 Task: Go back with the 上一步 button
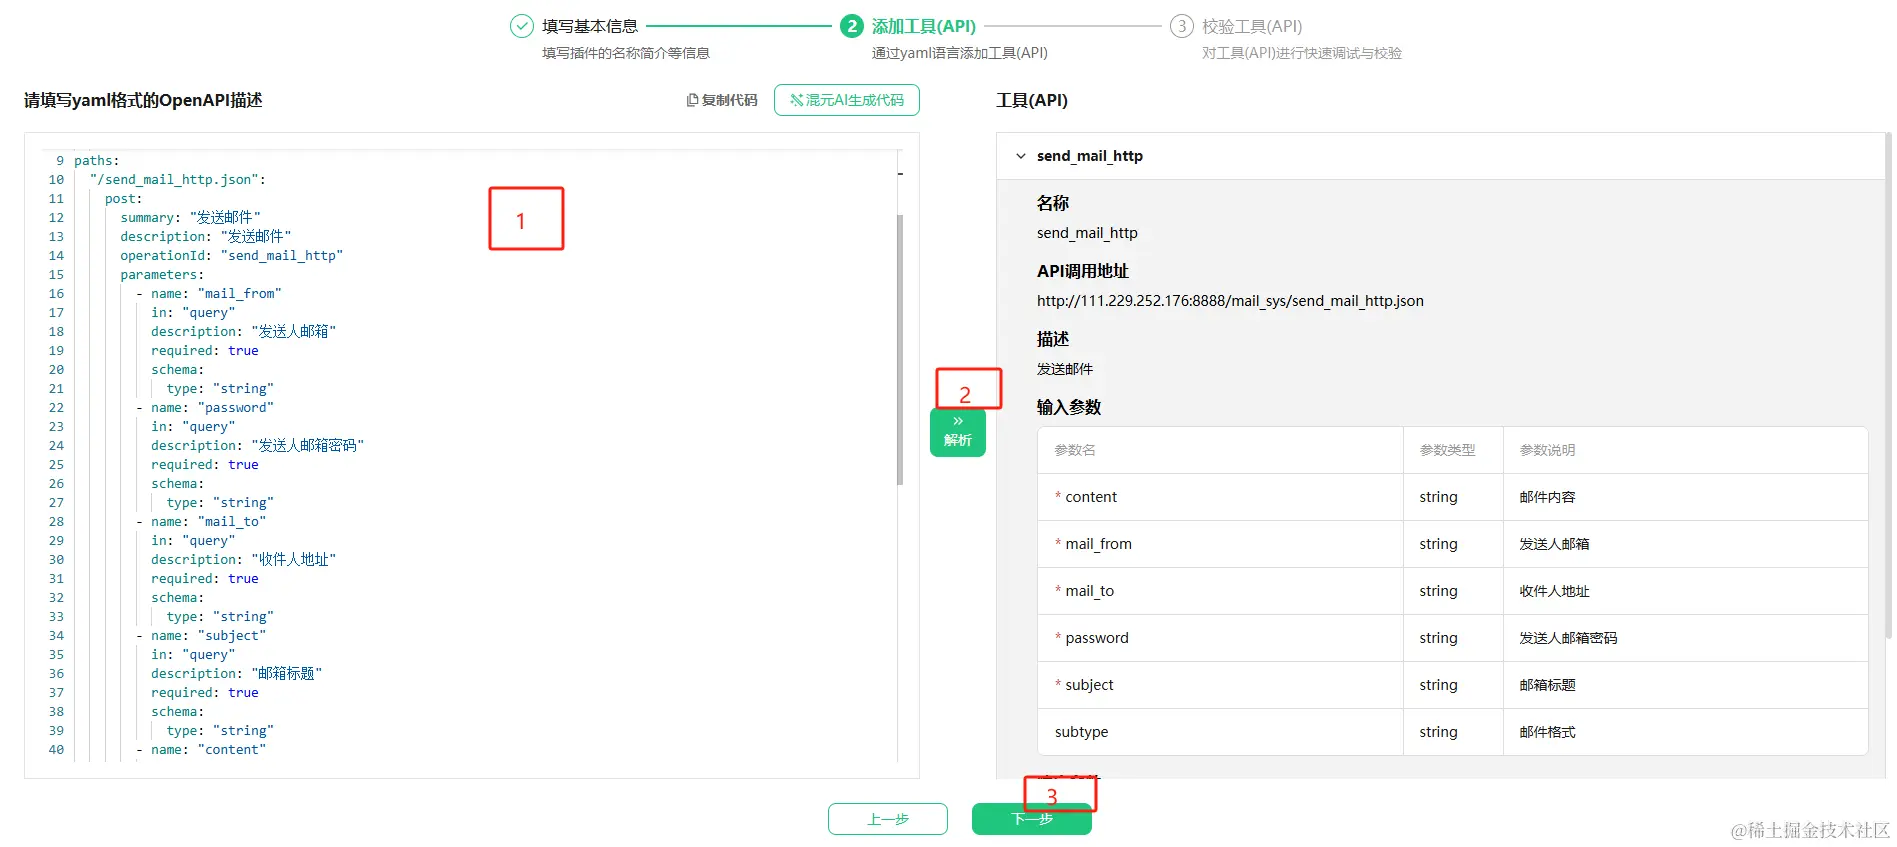tap(888, 819)
